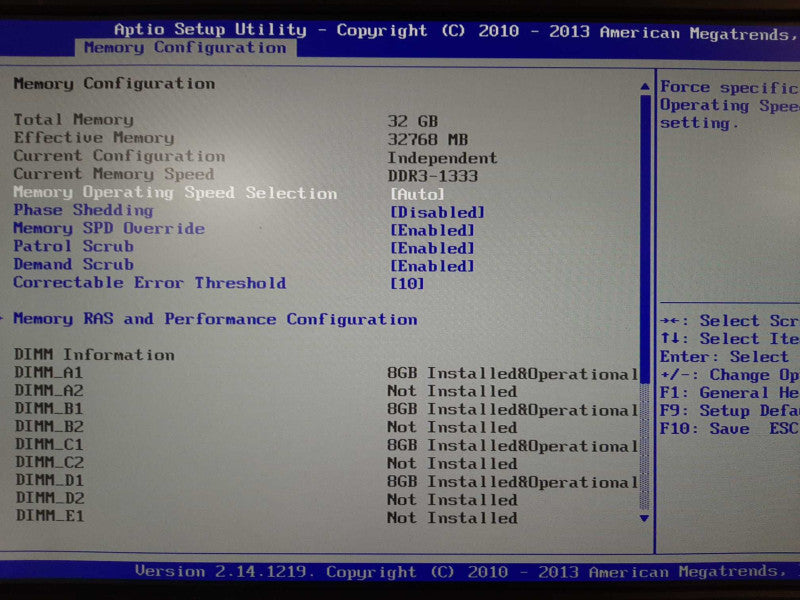The height and width of the screenshot is (600, 800).
Task: Click the Total Memory 32 GB value
Action: pos(412,121)
